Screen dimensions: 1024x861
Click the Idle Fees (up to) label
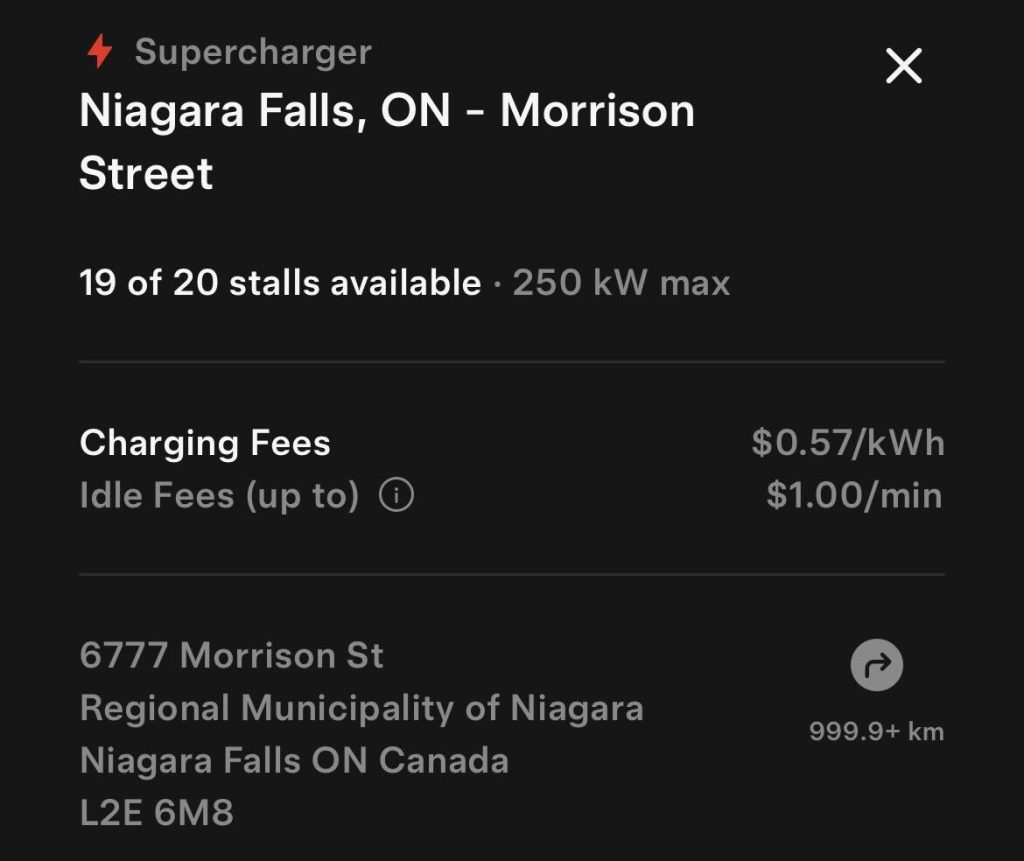219,495
